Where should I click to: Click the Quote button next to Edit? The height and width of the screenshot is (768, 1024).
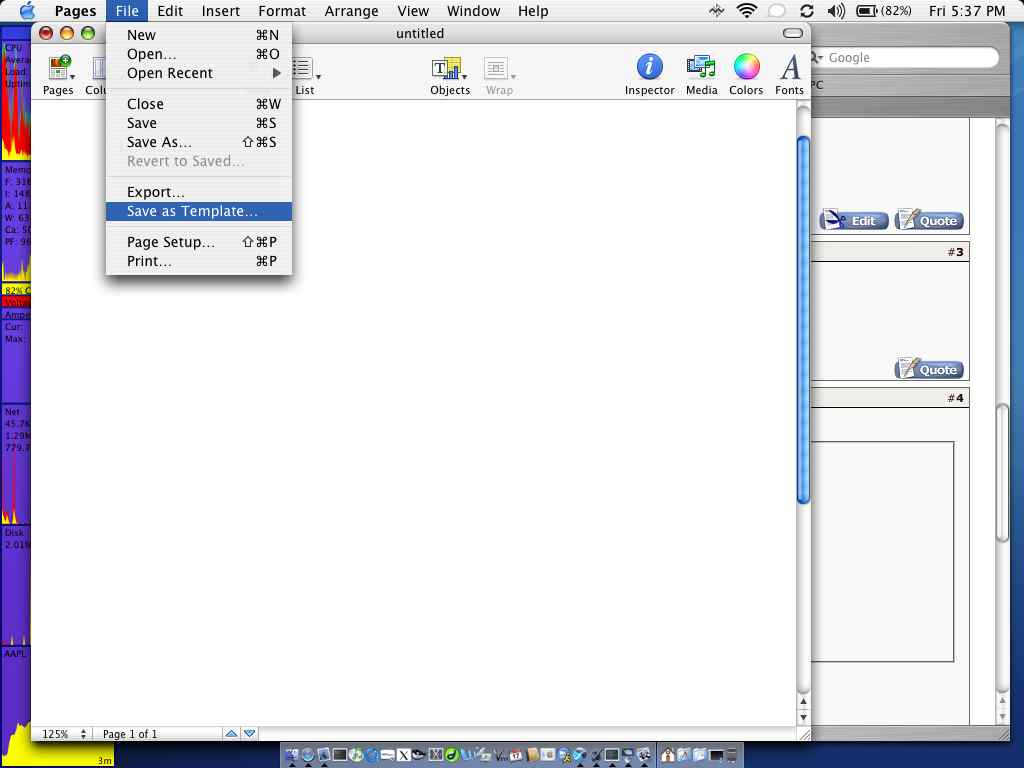pyautogui.click(x=929, y=220)
